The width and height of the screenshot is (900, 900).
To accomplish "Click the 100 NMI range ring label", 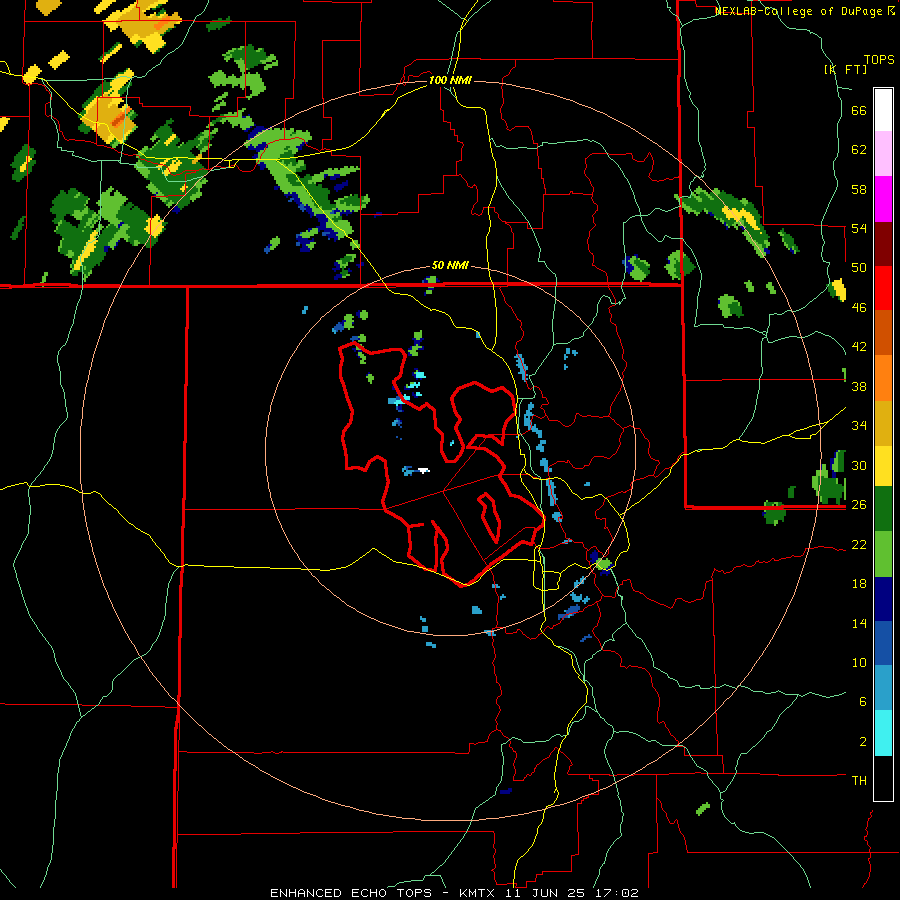I will [449, 80].
